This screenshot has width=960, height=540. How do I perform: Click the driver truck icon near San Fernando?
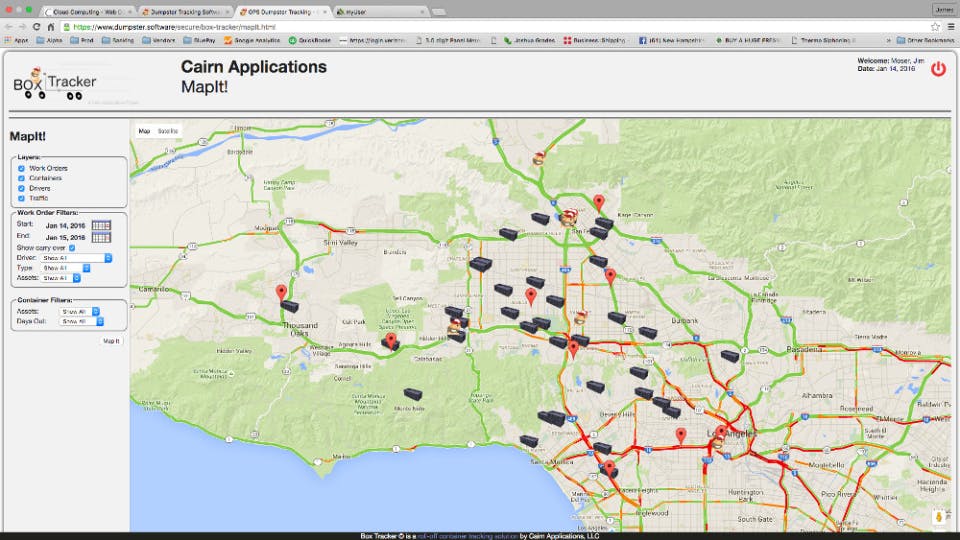tap(569, 217)
